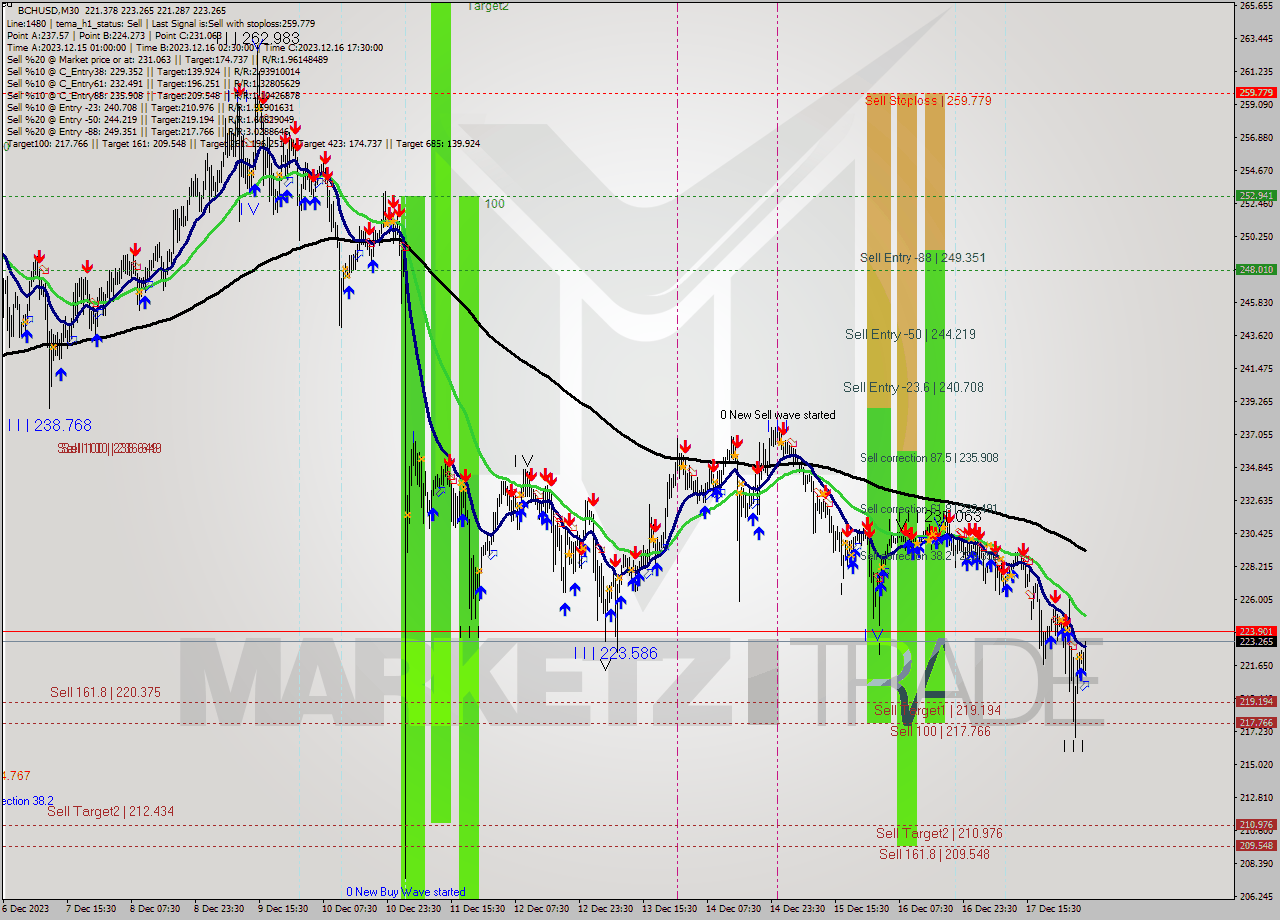Screen dimensions: 1280x920
Task: Click the 'Sell Target2 | 212.434' label
Action: (x=110, y=812)
